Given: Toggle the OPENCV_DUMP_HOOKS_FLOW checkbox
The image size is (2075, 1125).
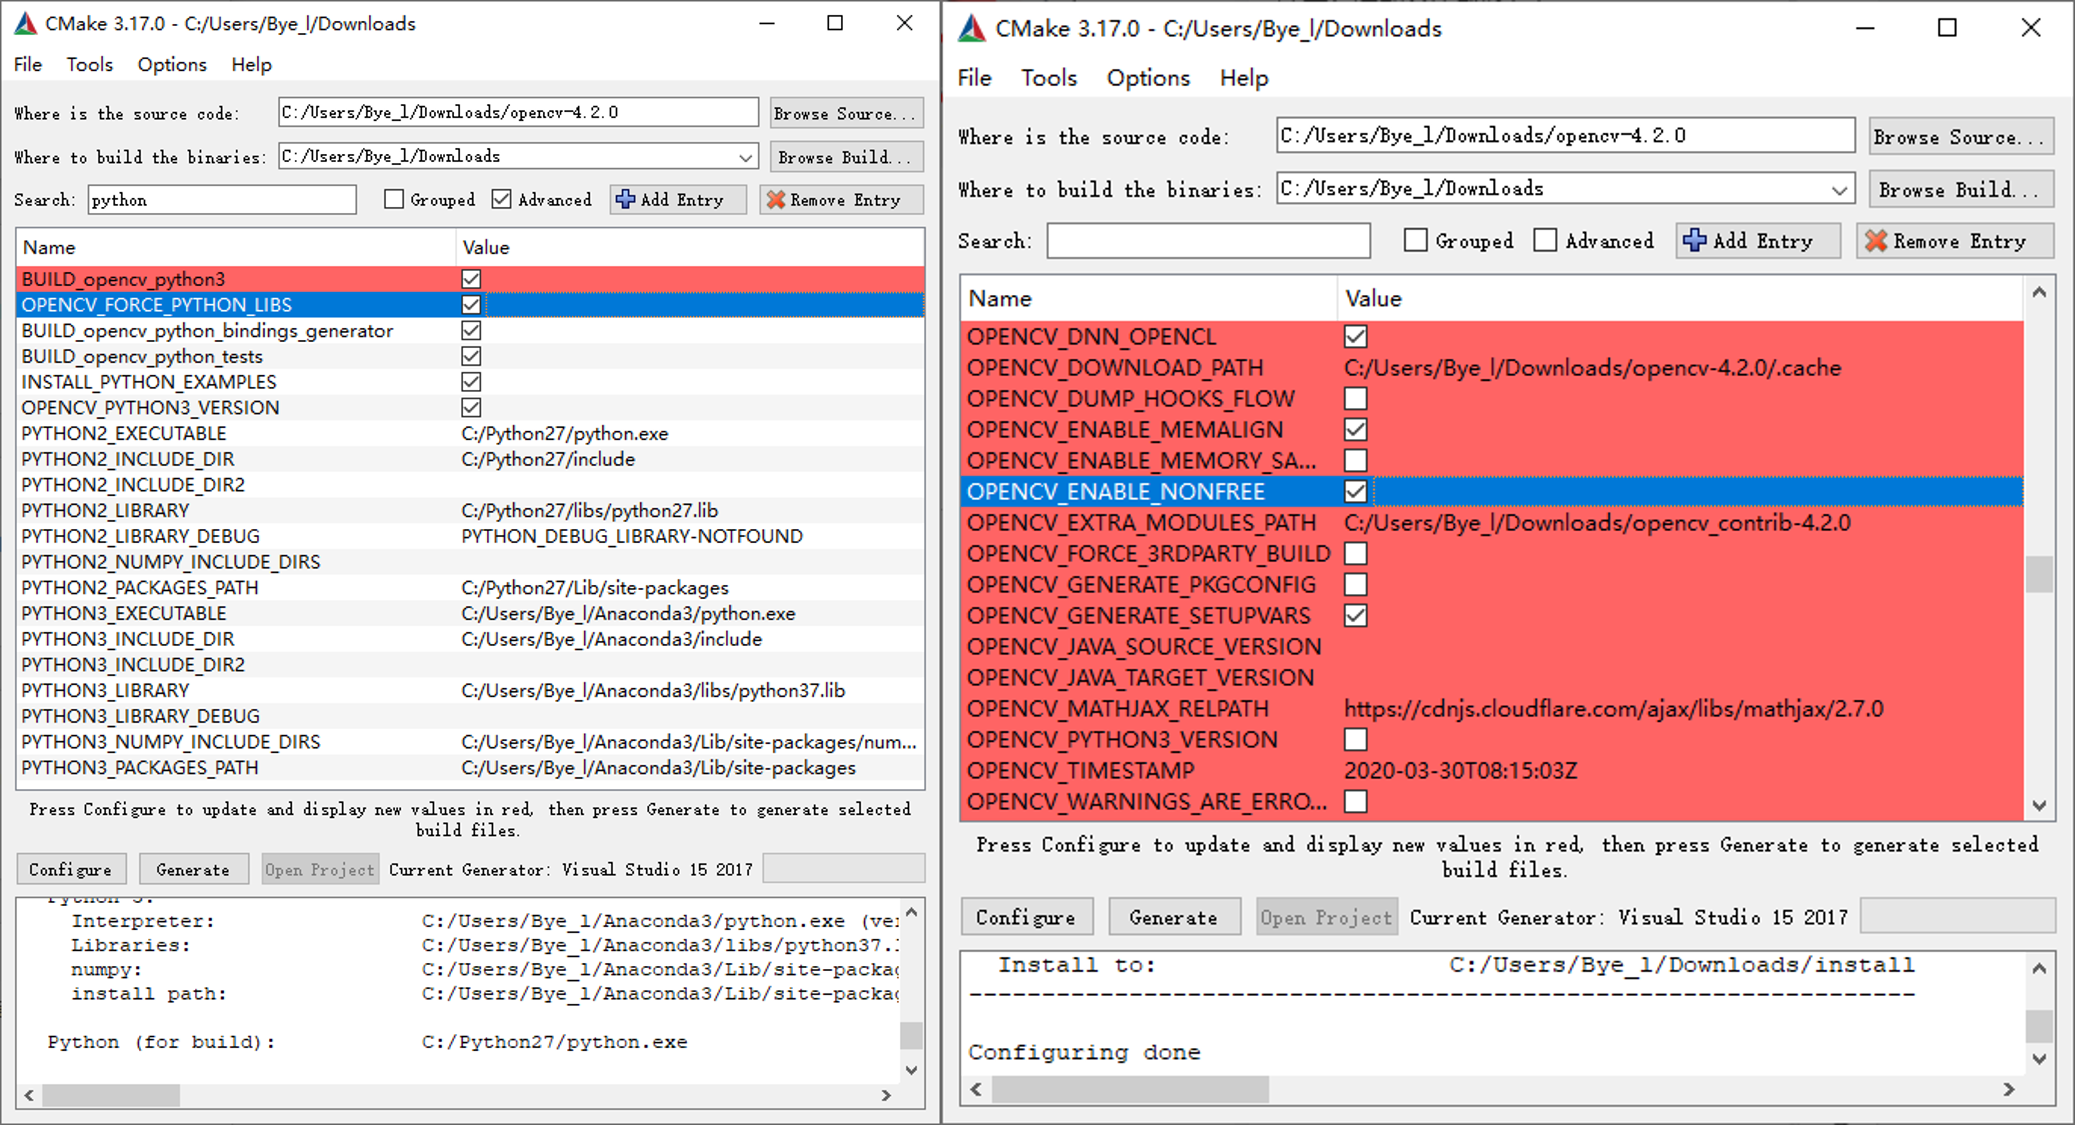Looking at the screenshot, I should tap(1355, 399).
